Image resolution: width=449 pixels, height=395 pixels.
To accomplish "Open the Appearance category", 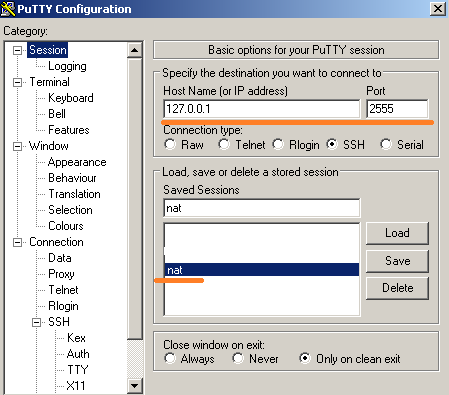I will coord(77,162).
